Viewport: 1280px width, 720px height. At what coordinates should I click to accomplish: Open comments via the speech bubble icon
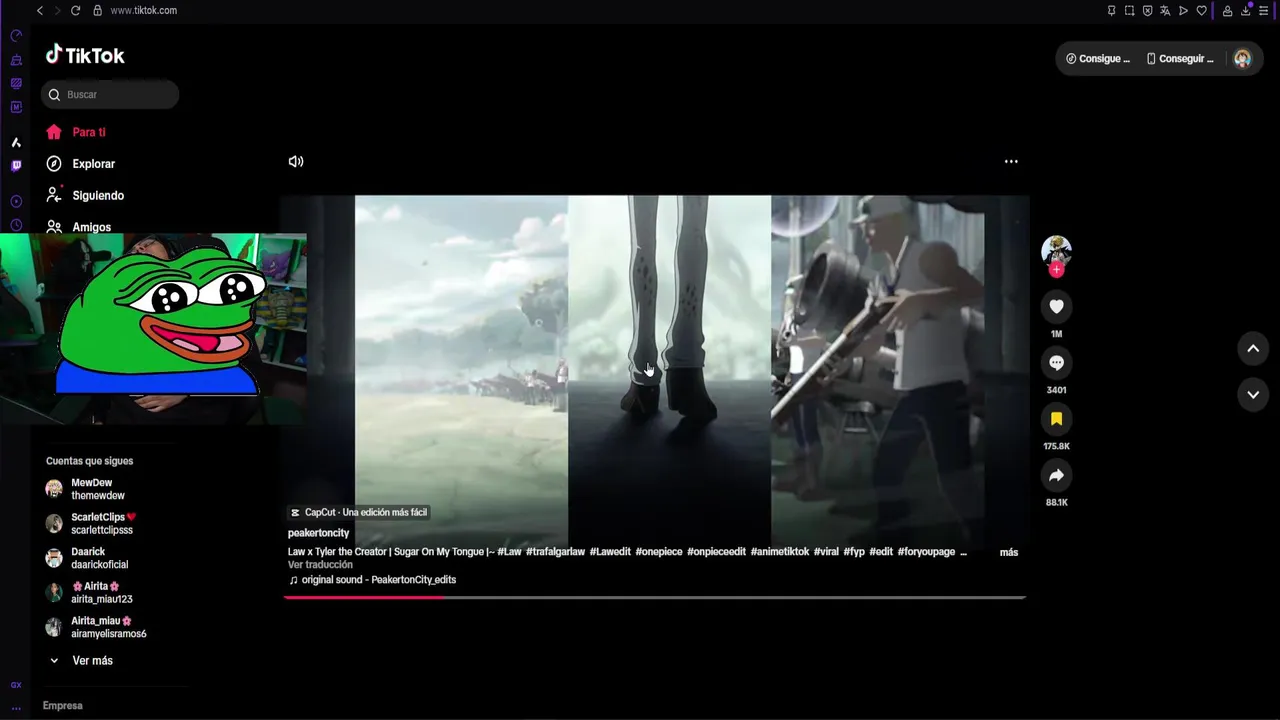pos(1056,362)
